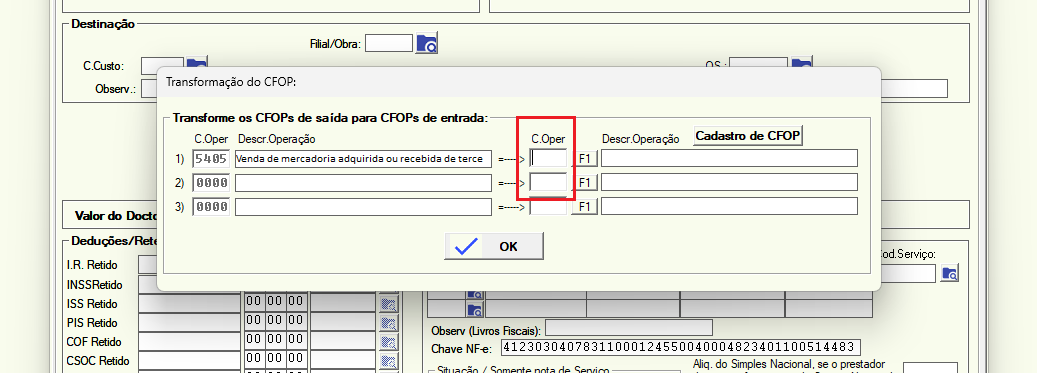Click the lookup icon in ISS Retido row
Screen dimensions: 1037x373
click(x=388, y=304)
